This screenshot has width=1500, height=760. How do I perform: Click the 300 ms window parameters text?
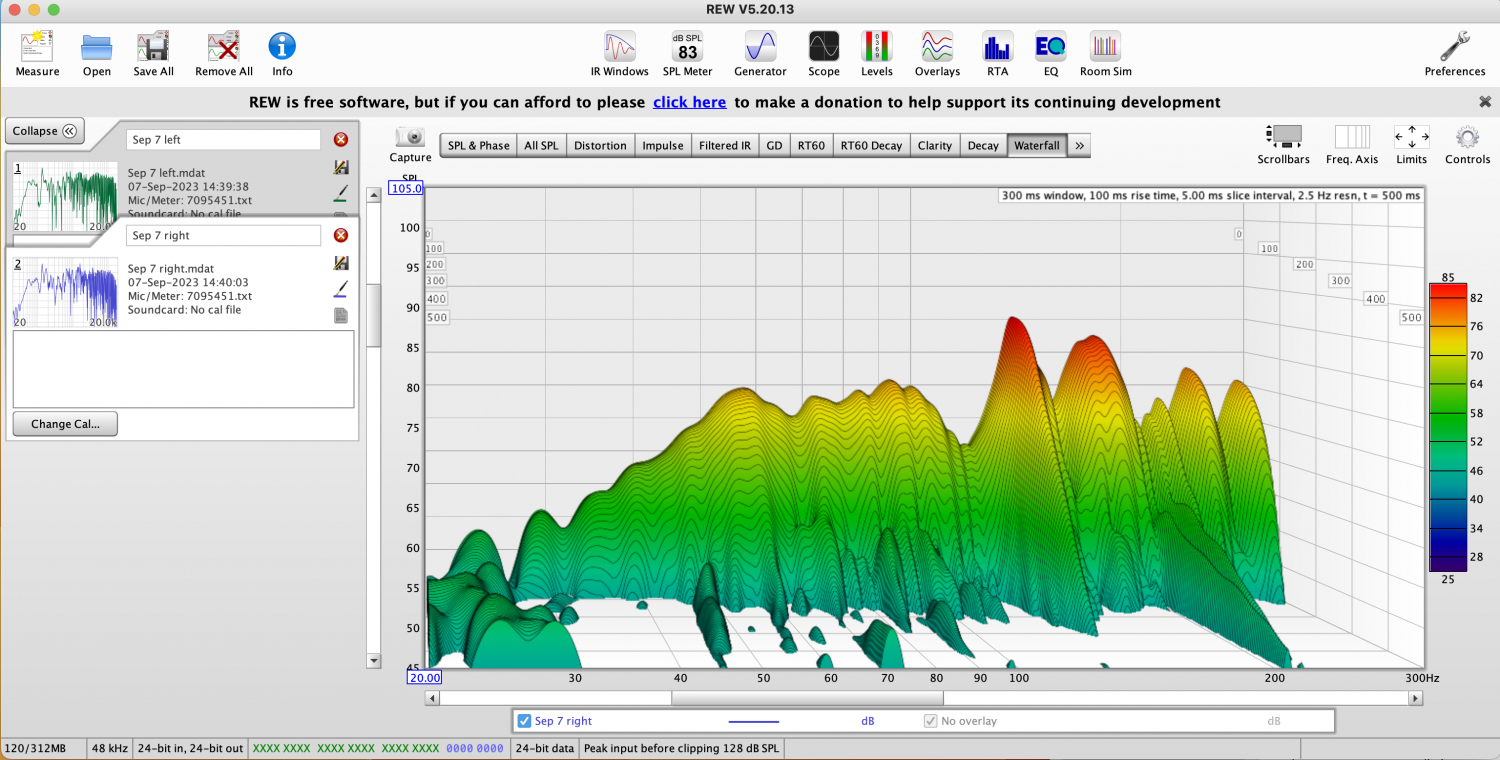tap(1210, 196)
